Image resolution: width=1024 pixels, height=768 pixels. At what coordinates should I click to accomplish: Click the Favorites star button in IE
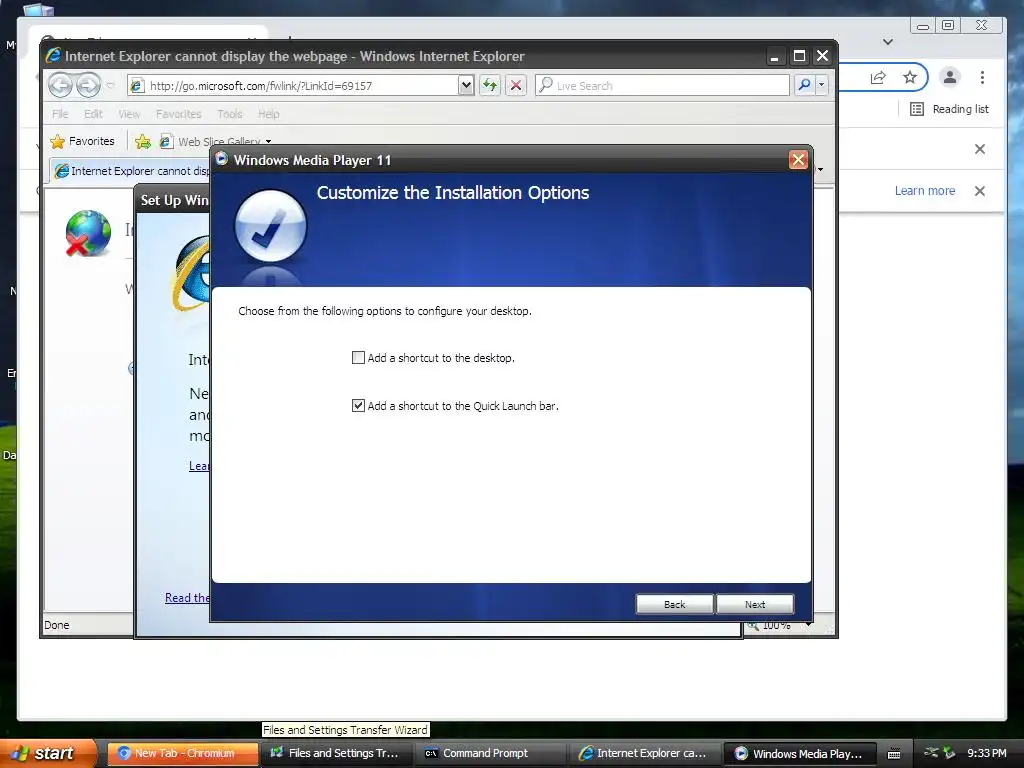point(82,141)
